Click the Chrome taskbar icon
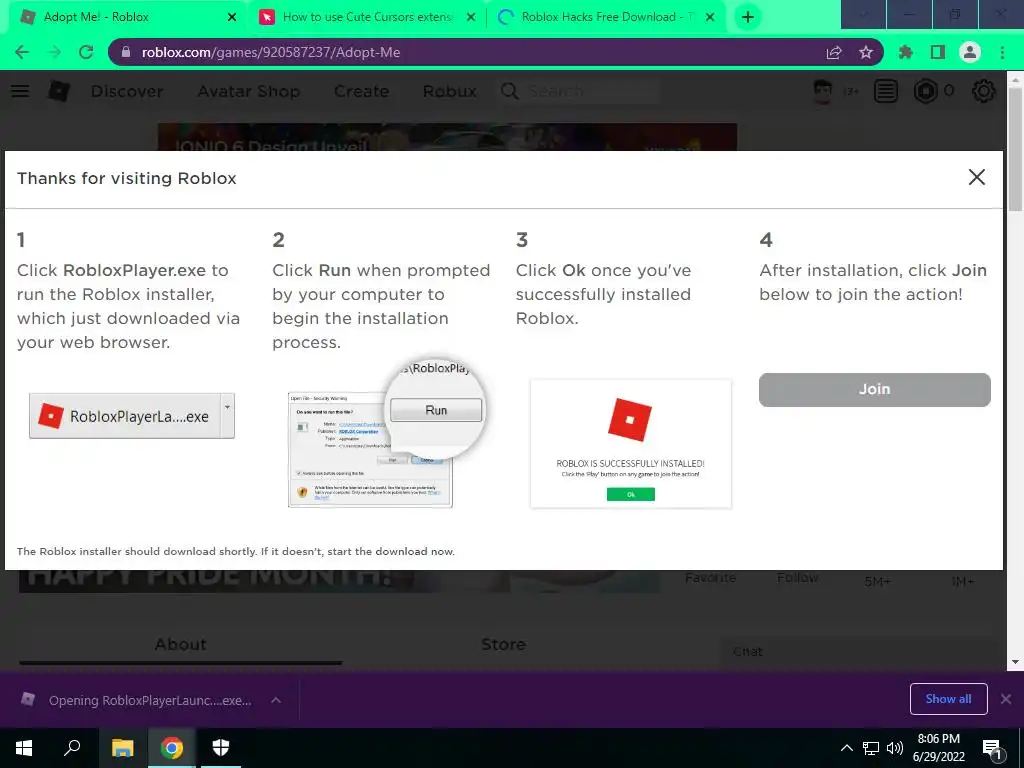This screenshot has width=1024, height=768. [x=172, y=748]
